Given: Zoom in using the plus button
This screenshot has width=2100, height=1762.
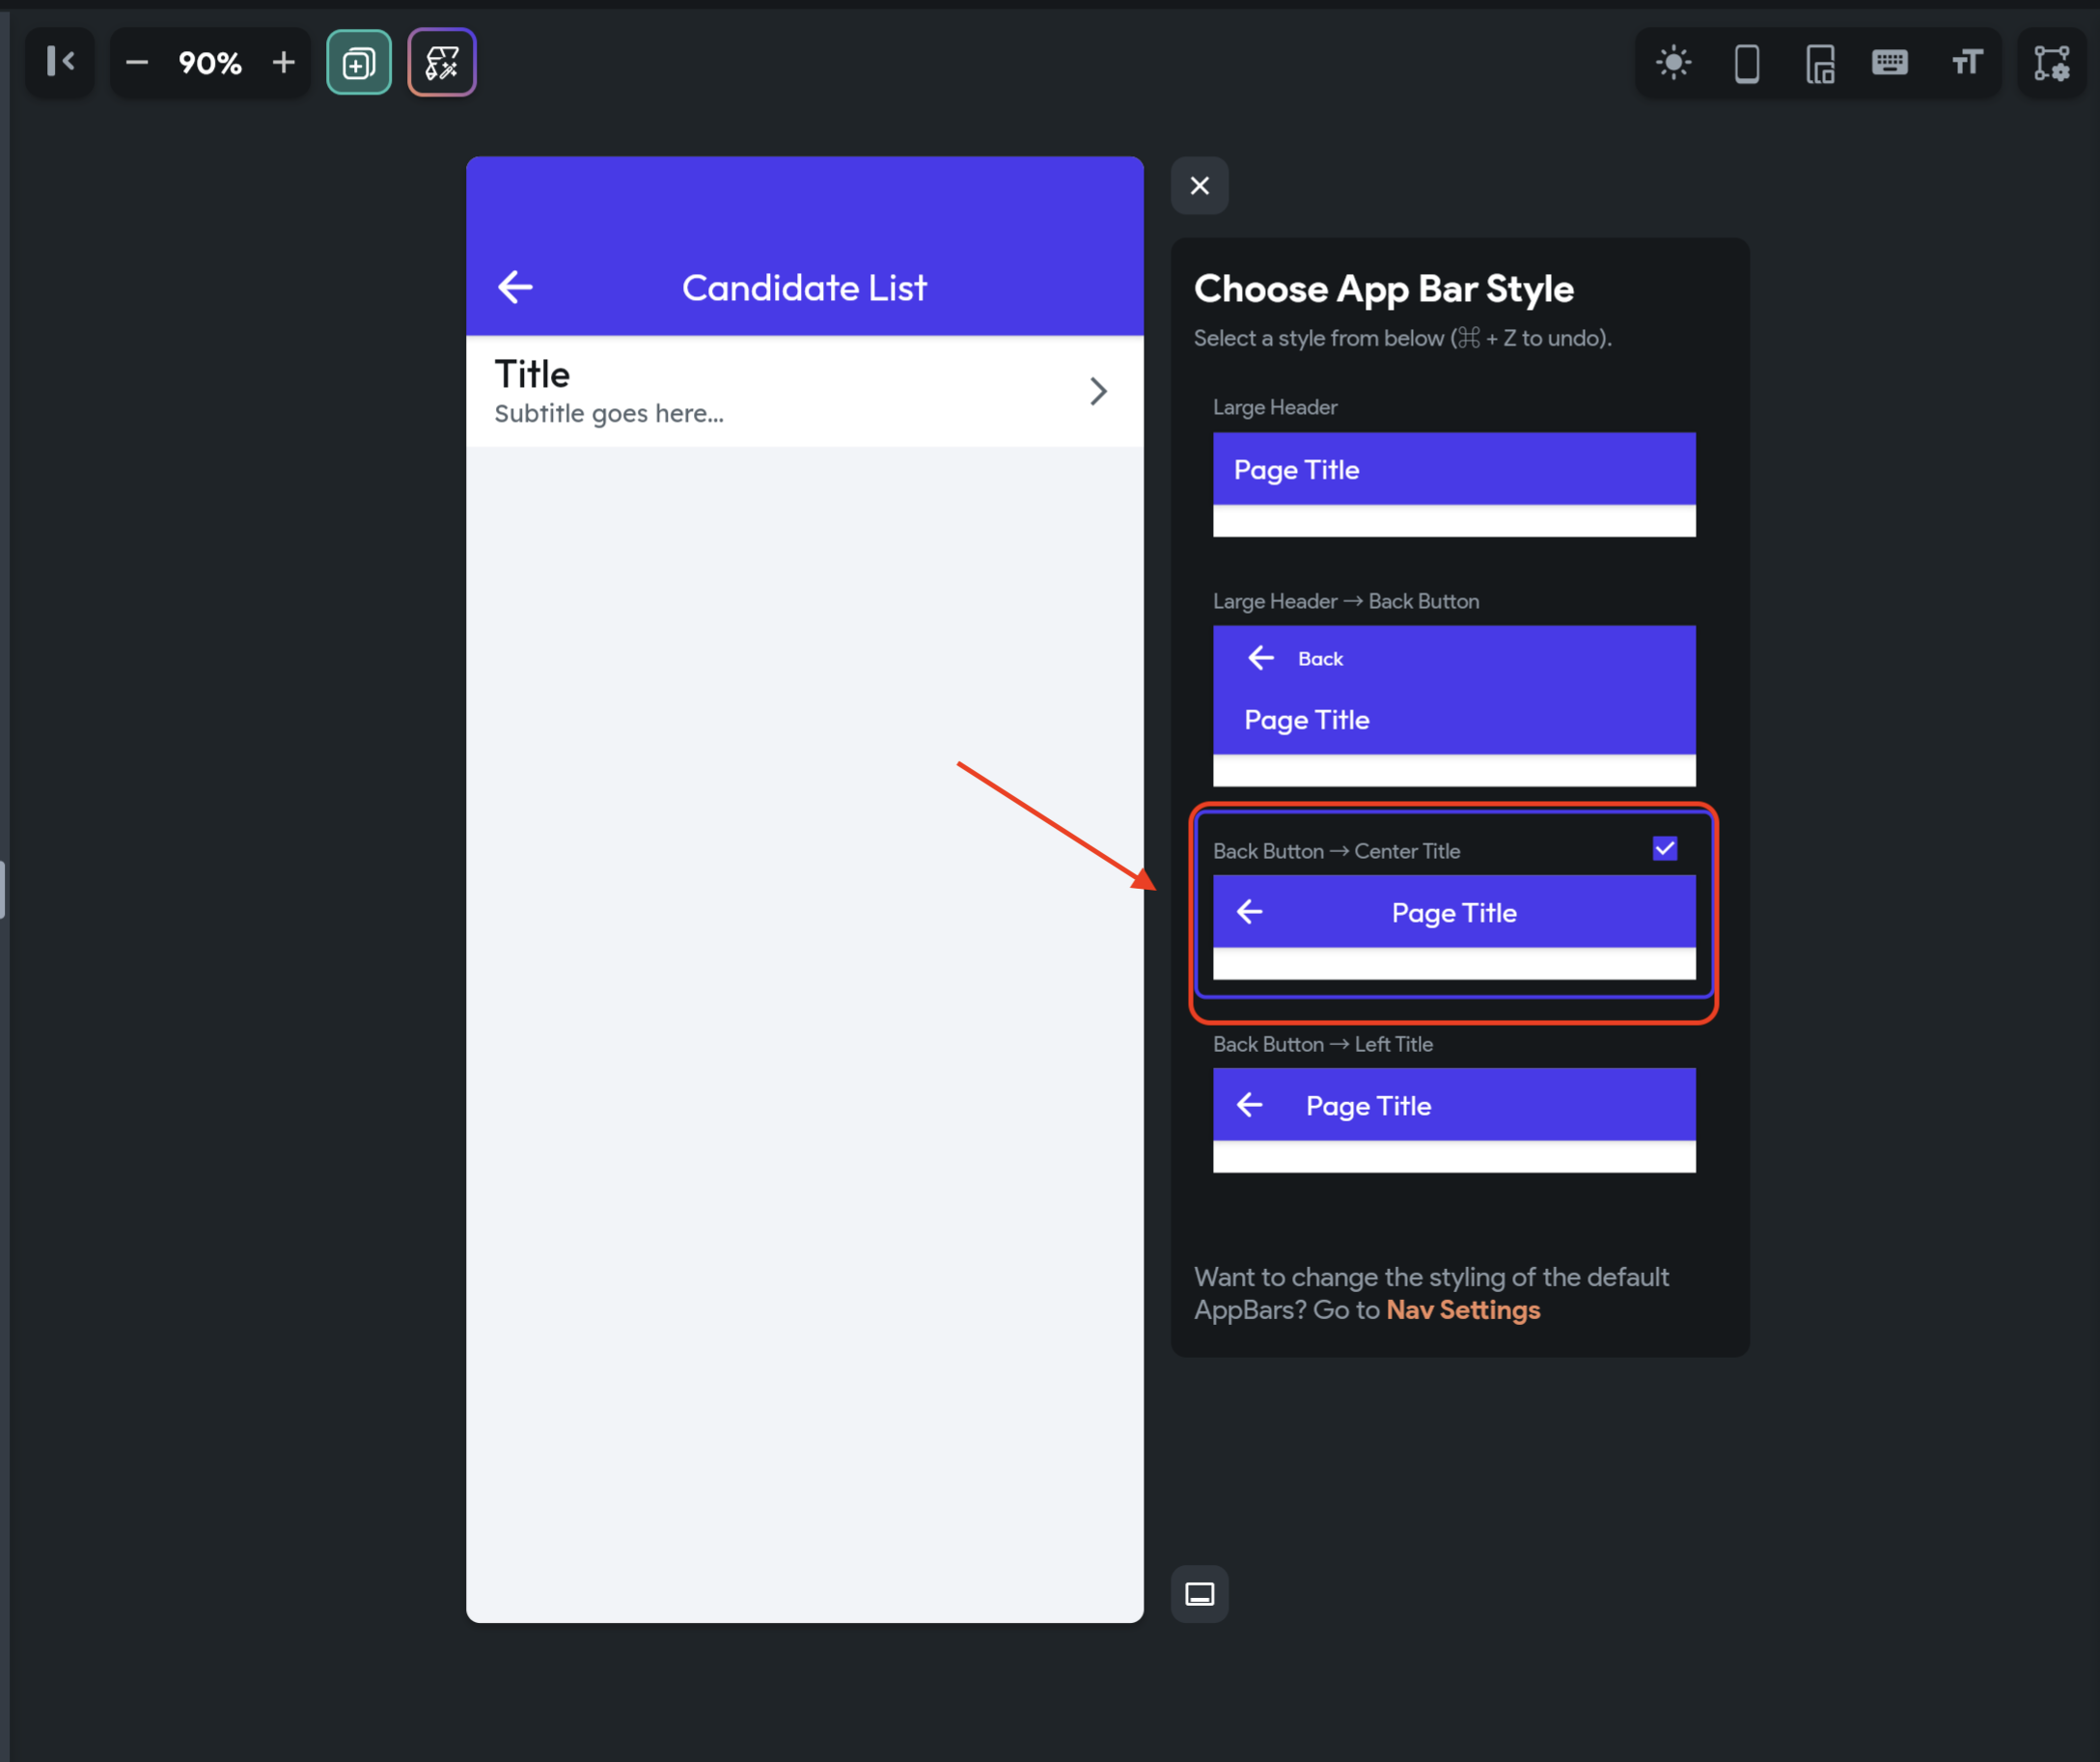Looking at the screenshot, I should (284, 63).
